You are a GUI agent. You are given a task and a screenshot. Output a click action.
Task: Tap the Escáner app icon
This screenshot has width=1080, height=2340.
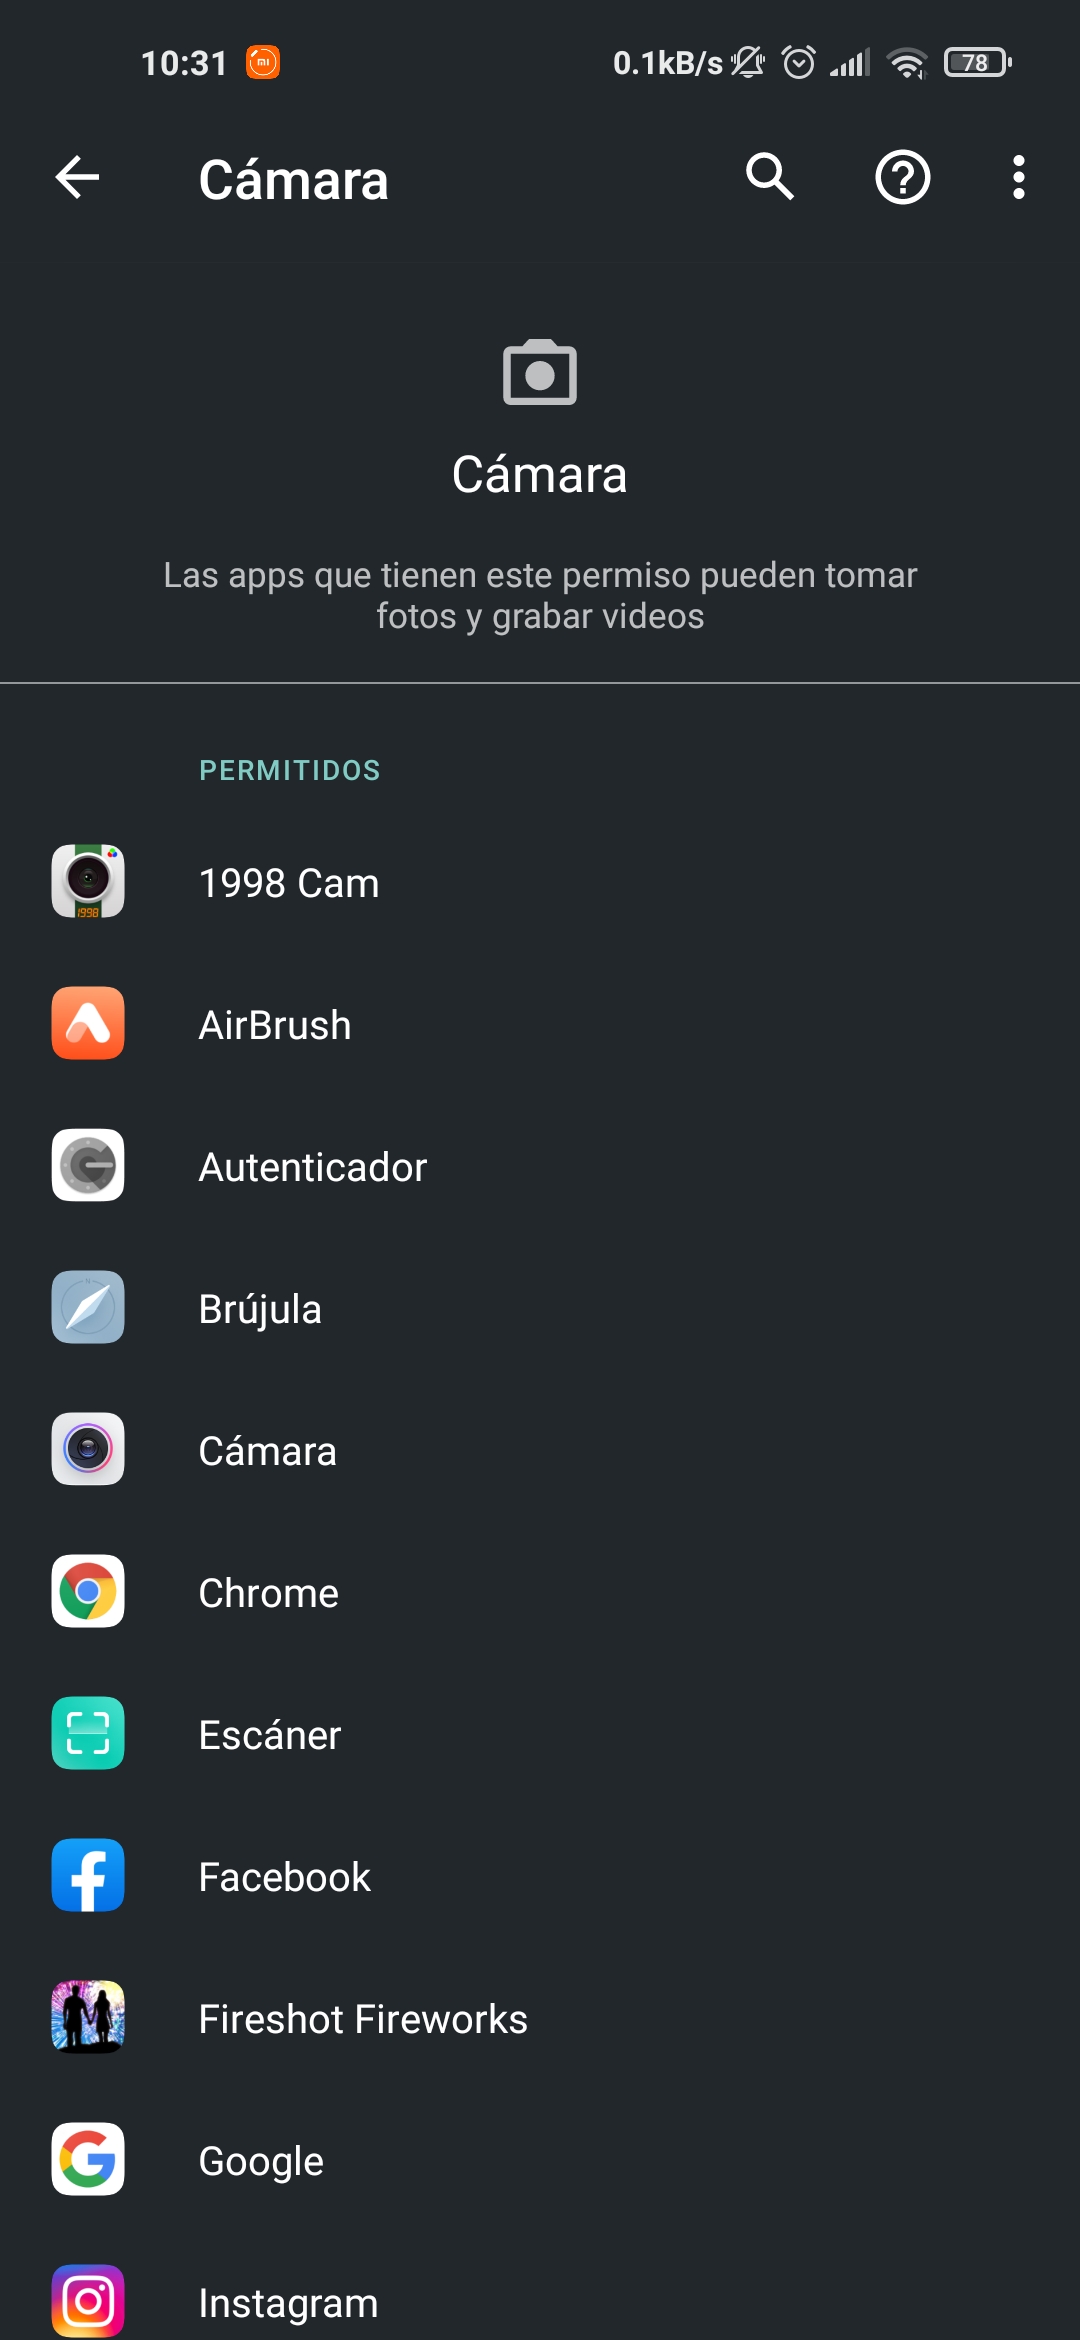(88, 1733)
